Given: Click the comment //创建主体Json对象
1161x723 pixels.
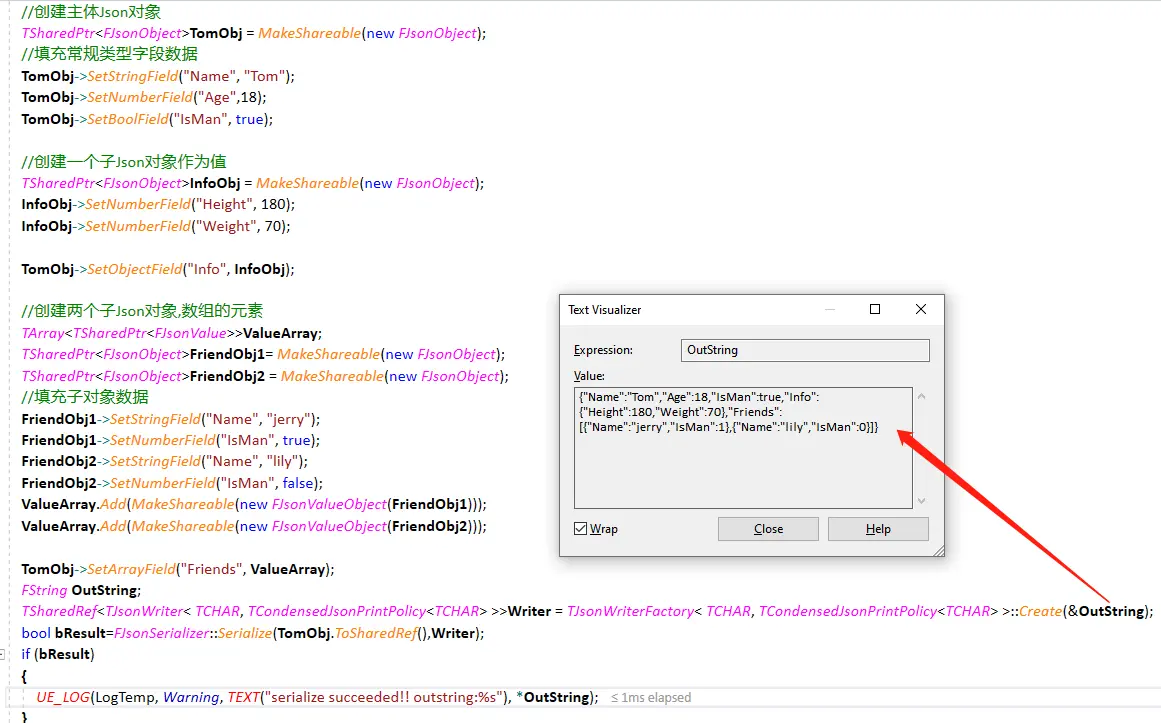Looking at the screenshot, I should pyautogui.click(x=91, y=12).
